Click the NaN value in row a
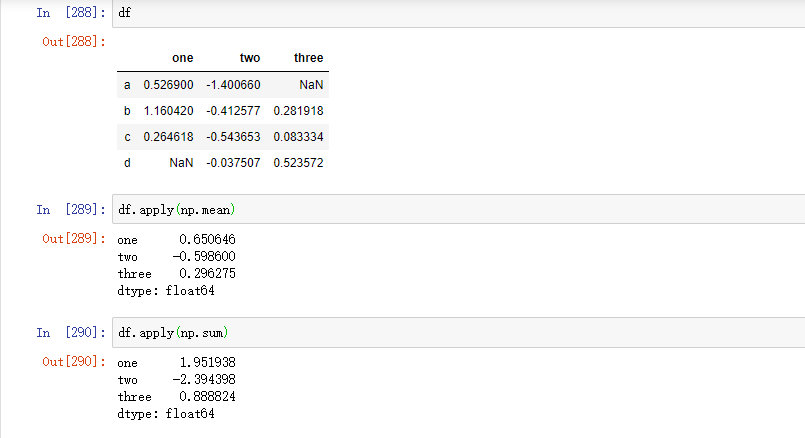Image resolution: width=805 pixels, height=438 pixels. (x=311, y=85)
